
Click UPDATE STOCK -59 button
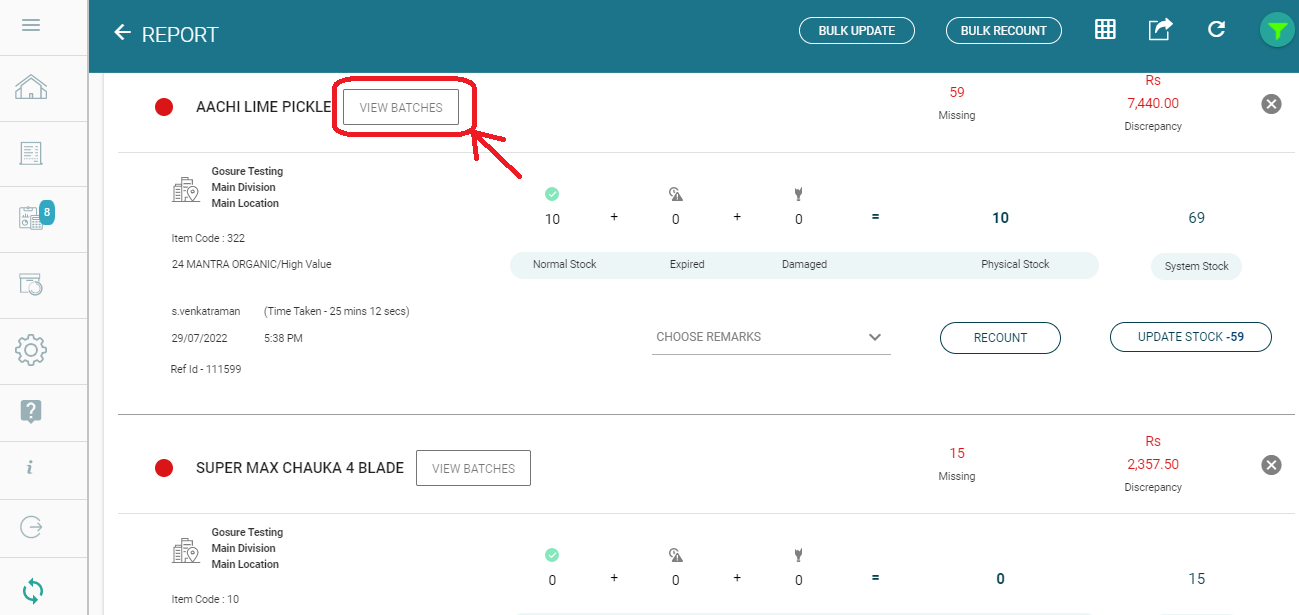pos(1191,337)
